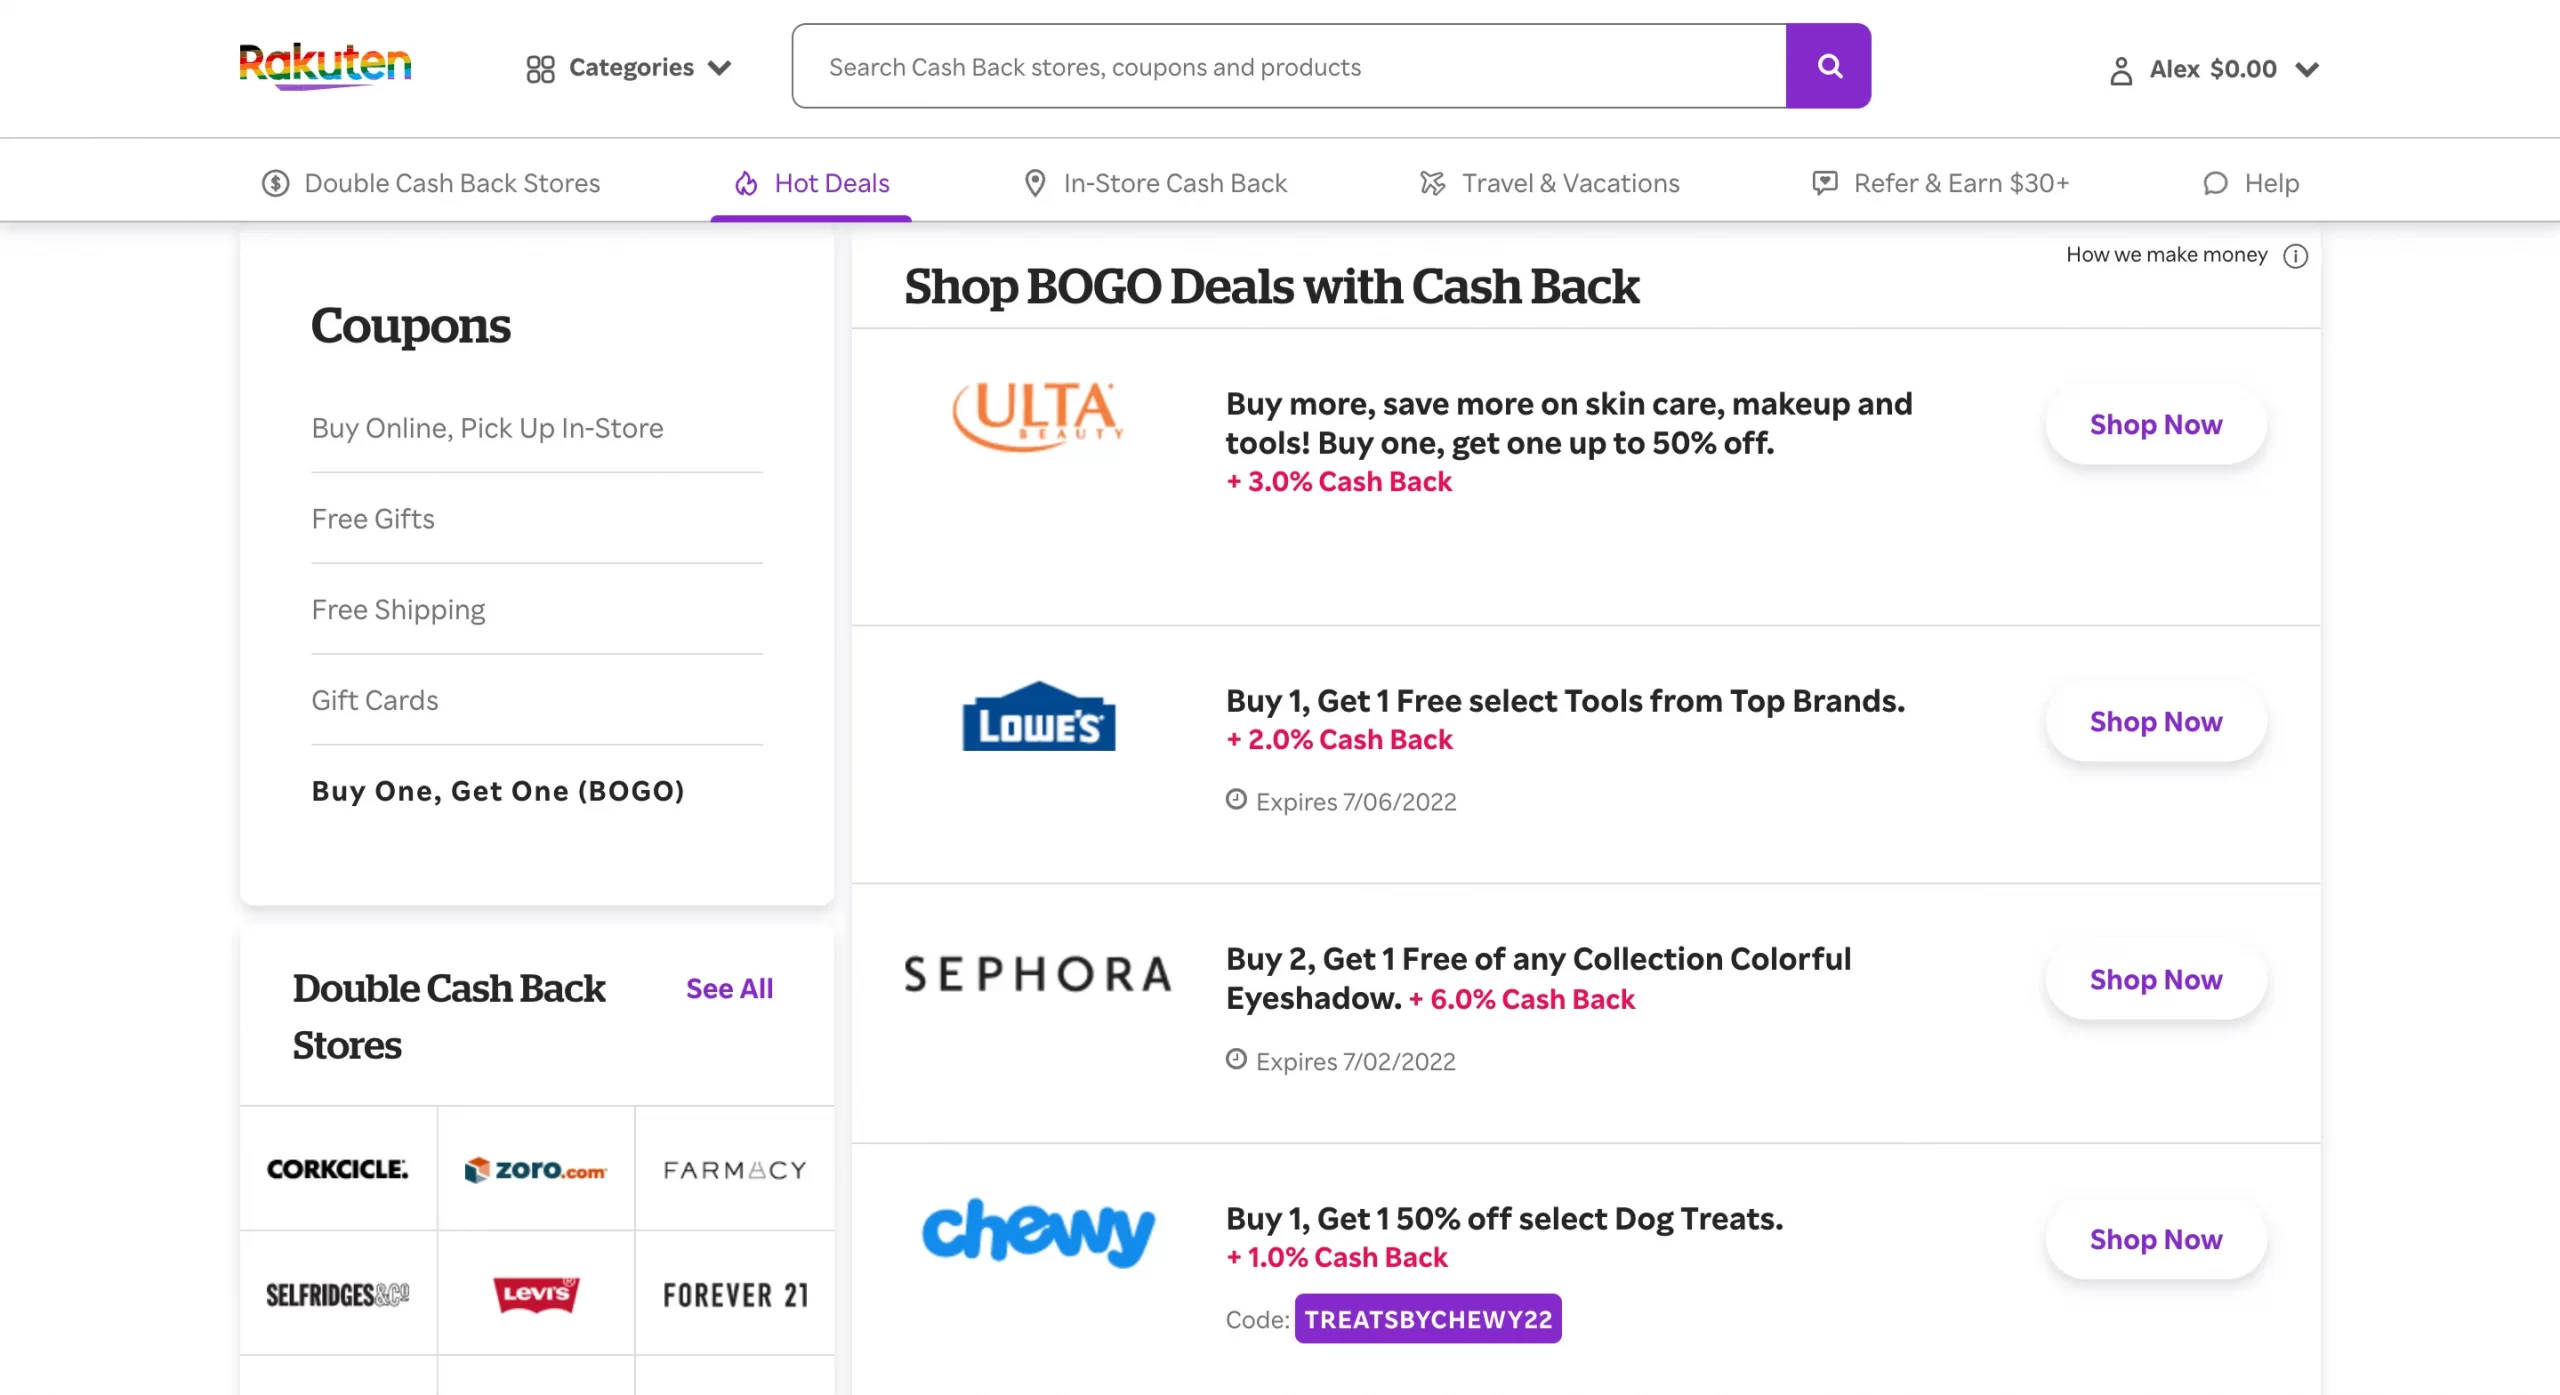Screen dimensions: 2560x1395
Task: Click the Categories grid icon
Action: click(539, 69)
